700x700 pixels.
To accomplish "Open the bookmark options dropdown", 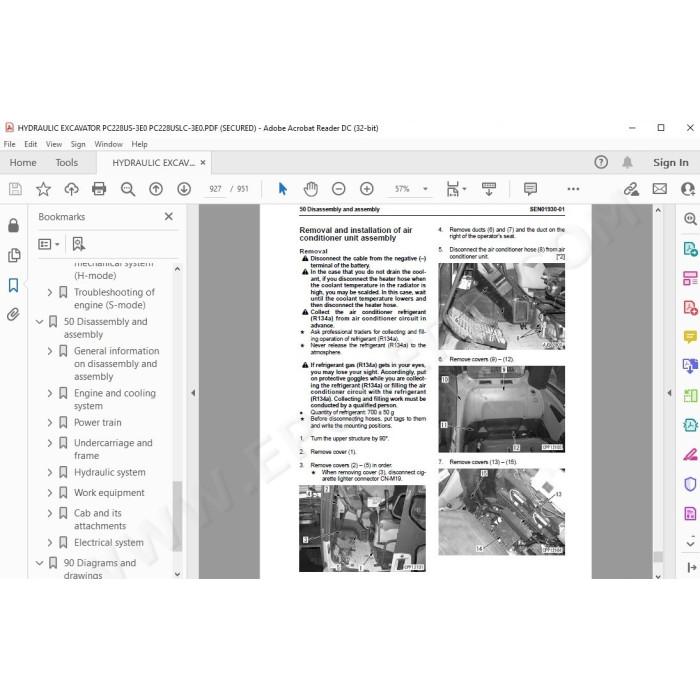I will 49,244.
